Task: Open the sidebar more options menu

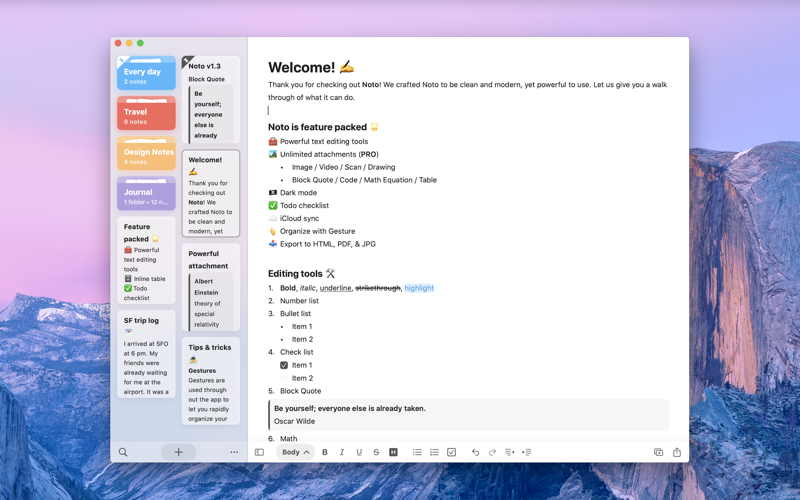Action: point(234,452)
